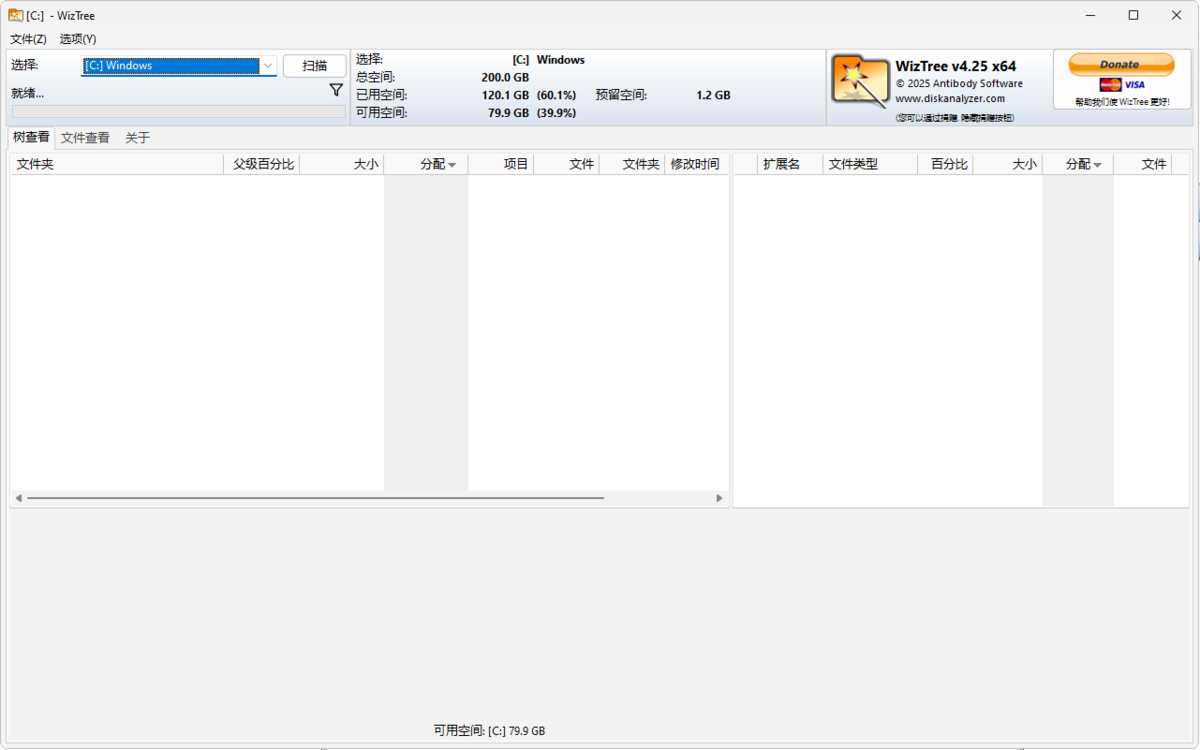The image size is (1200, 750).
Task: Click the 修改时间 column header
Action: [x=695, y=164]
